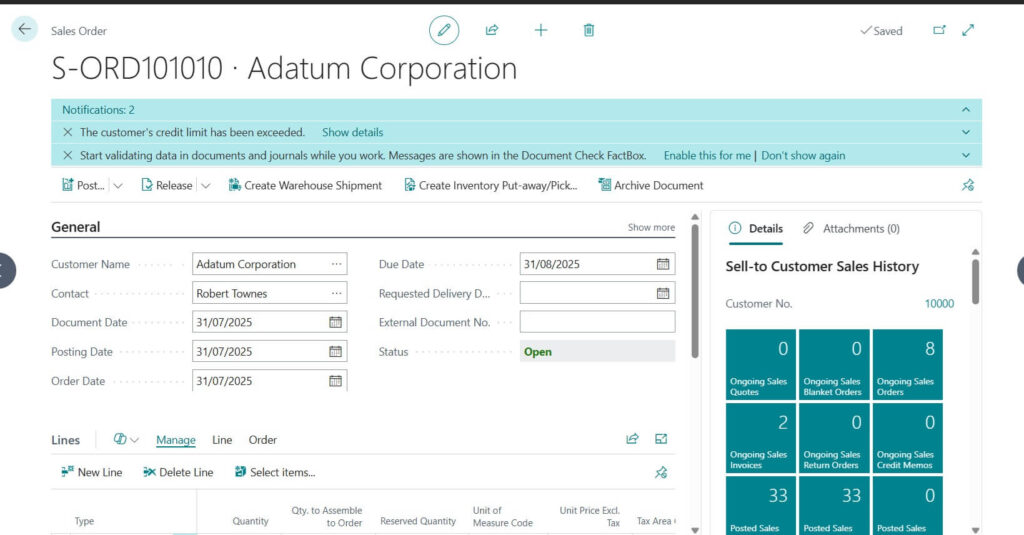Click the plus icon to create new
1024x535 pixels.
click(x=541, y=30)
